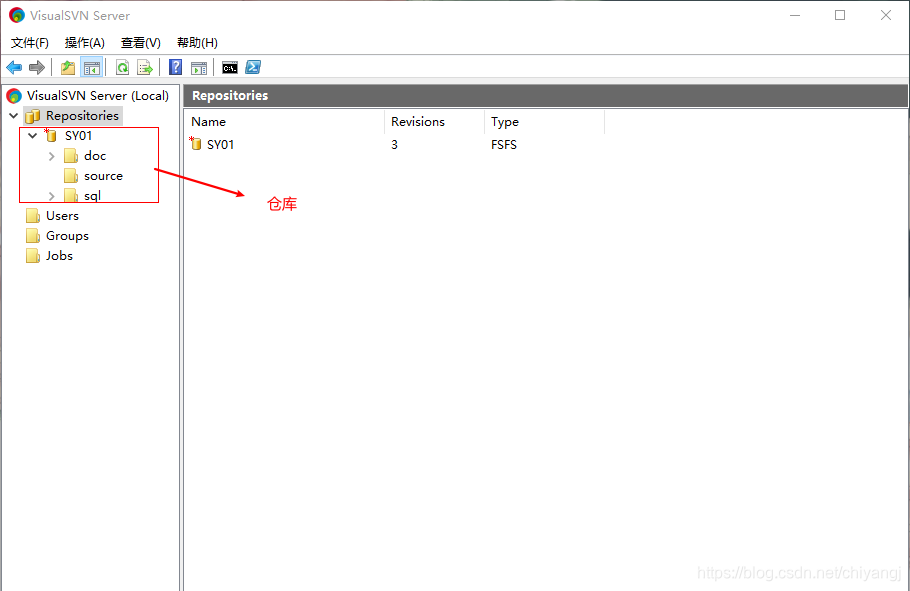The height and width of the screenshot is (591, 910).
Task: Select the Groups tree item
Action: tap(67, 236)
